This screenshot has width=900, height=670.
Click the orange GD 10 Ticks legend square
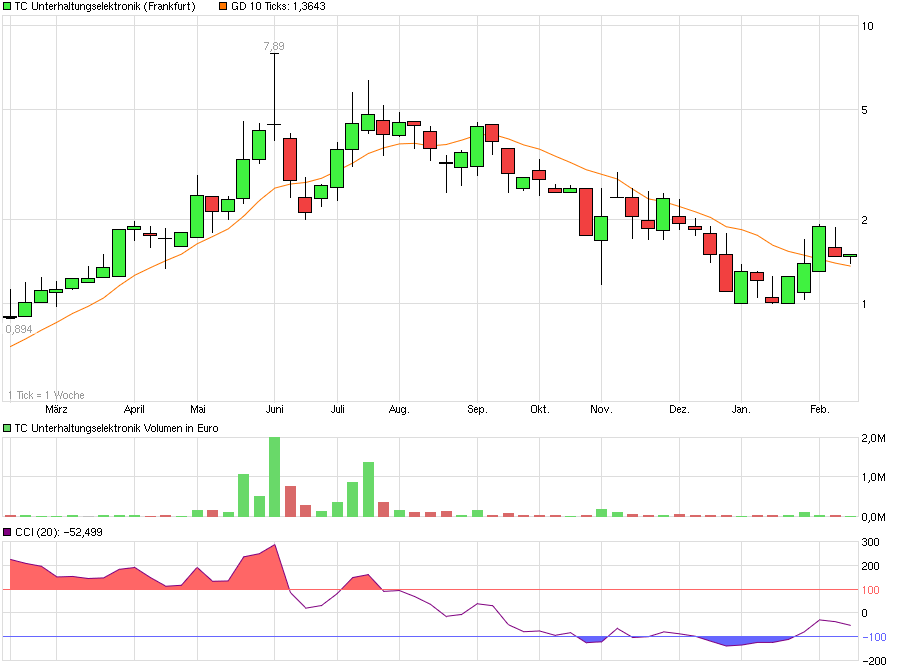[223, 7]
